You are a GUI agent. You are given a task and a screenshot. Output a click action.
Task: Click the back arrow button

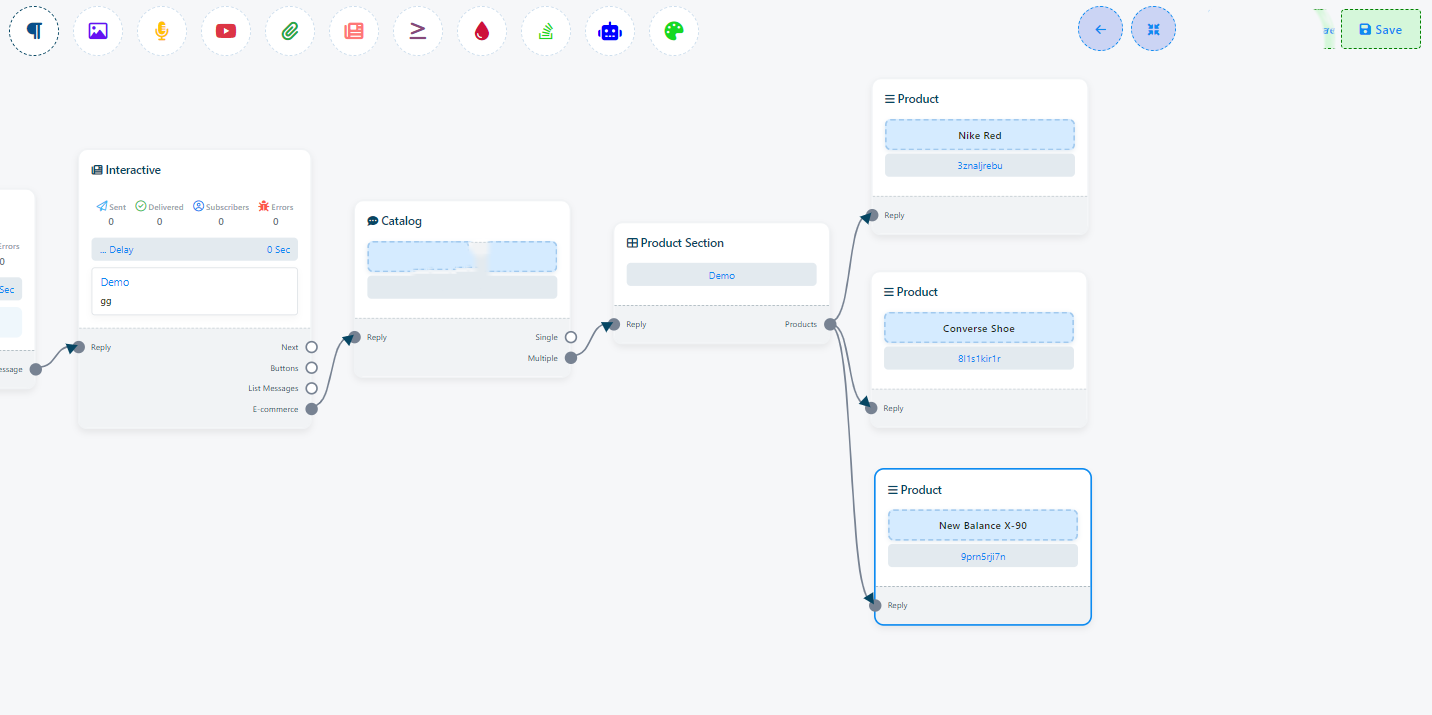pyautogui.click(x=1100, y=29)
